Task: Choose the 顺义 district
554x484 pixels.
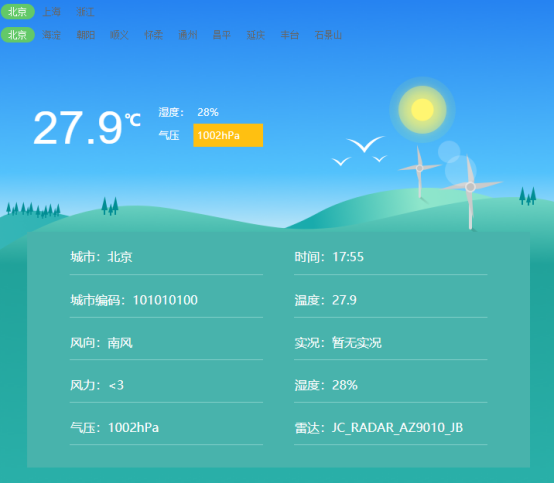Action: pyautogui.click(x=119, y=35)
